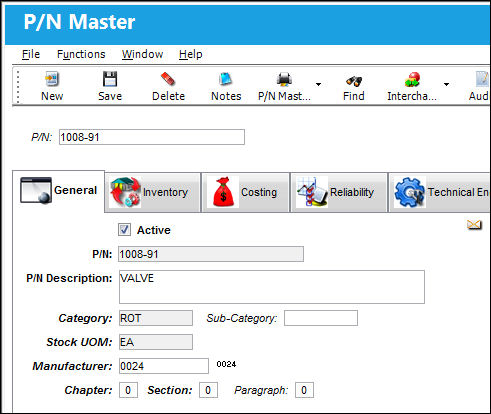491x414 pixels.
Task: Click the Sub-Category: label
Action: tap(242, 318)
